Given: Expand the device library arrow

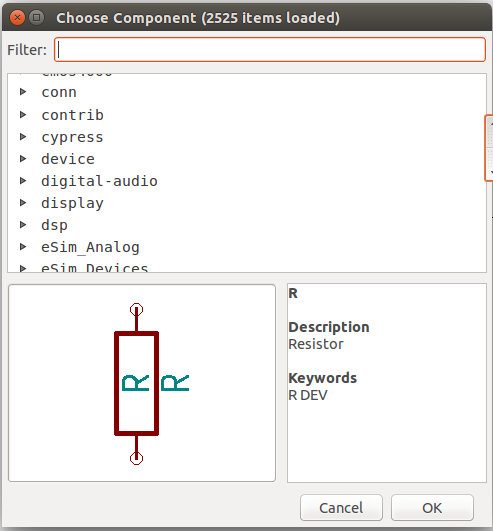Looking at the screenshot, I should (x=23, y=159).
